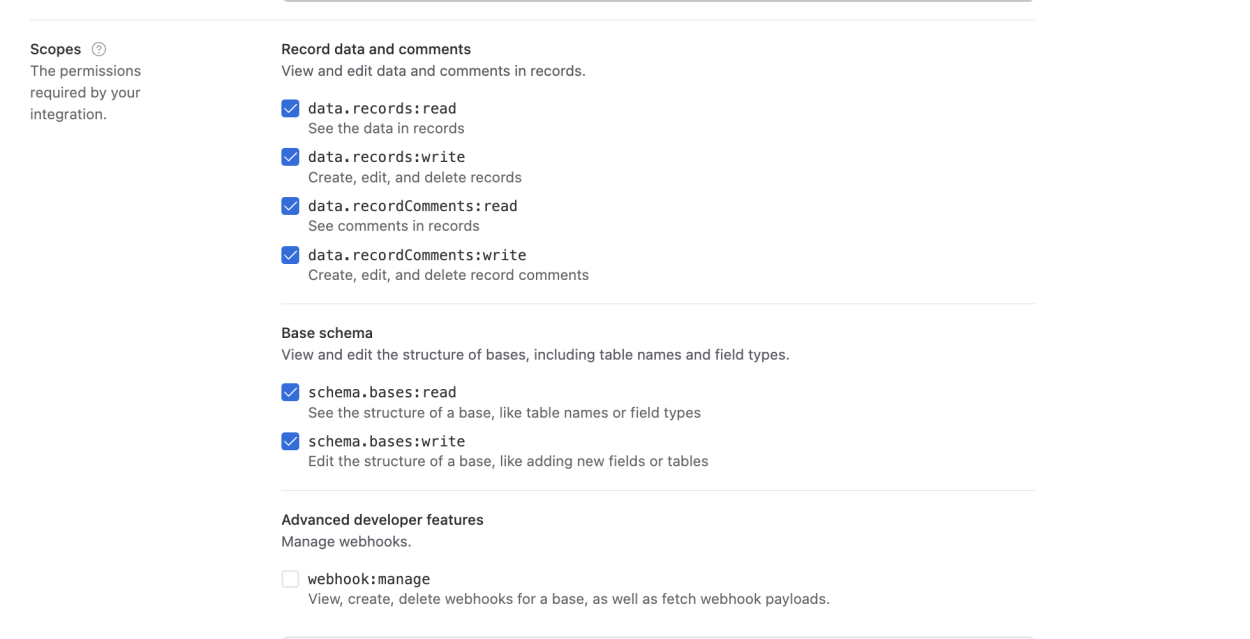The image size is (1250, 639).
Task: Uncheck the data.records:write checkbox
Action: (290, 157)
